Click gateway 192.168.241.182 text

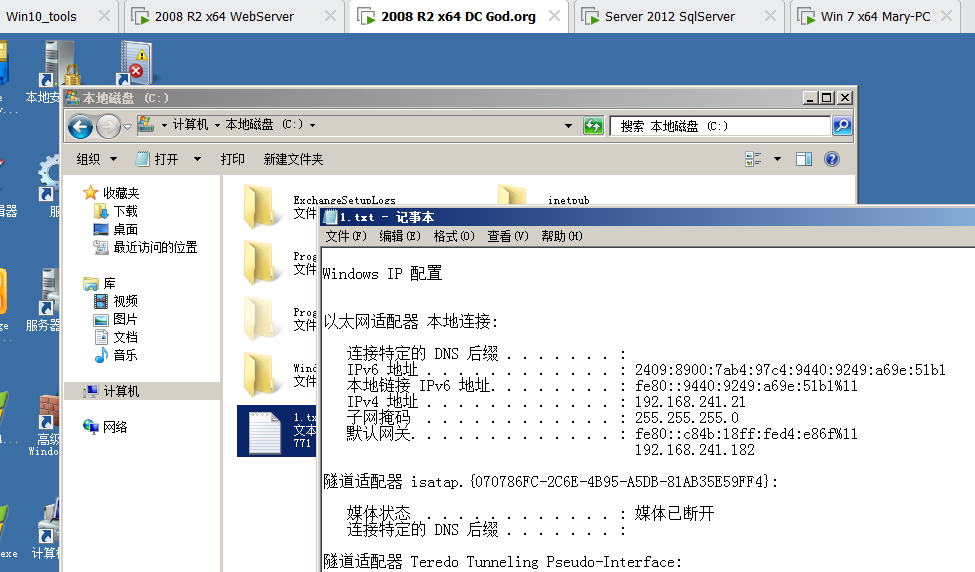694,450
